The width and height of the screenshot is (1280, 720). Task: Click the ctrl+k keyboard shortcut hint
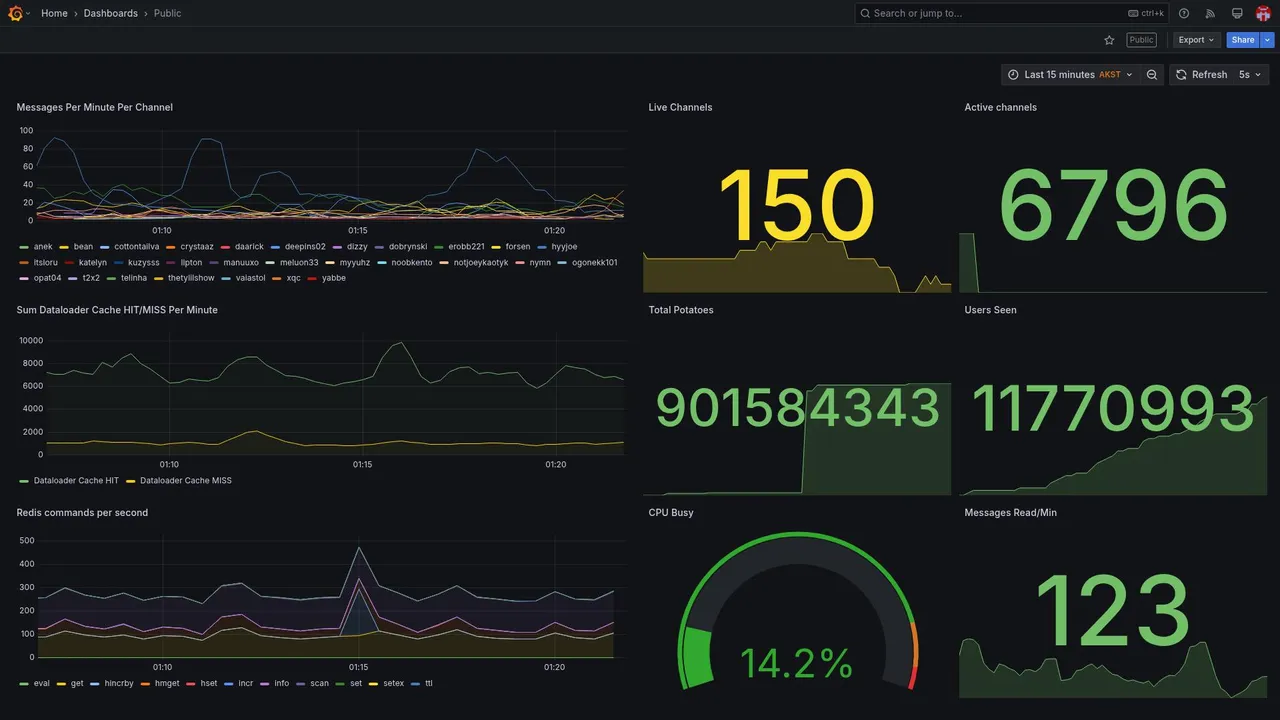[x=1146, y=13]
